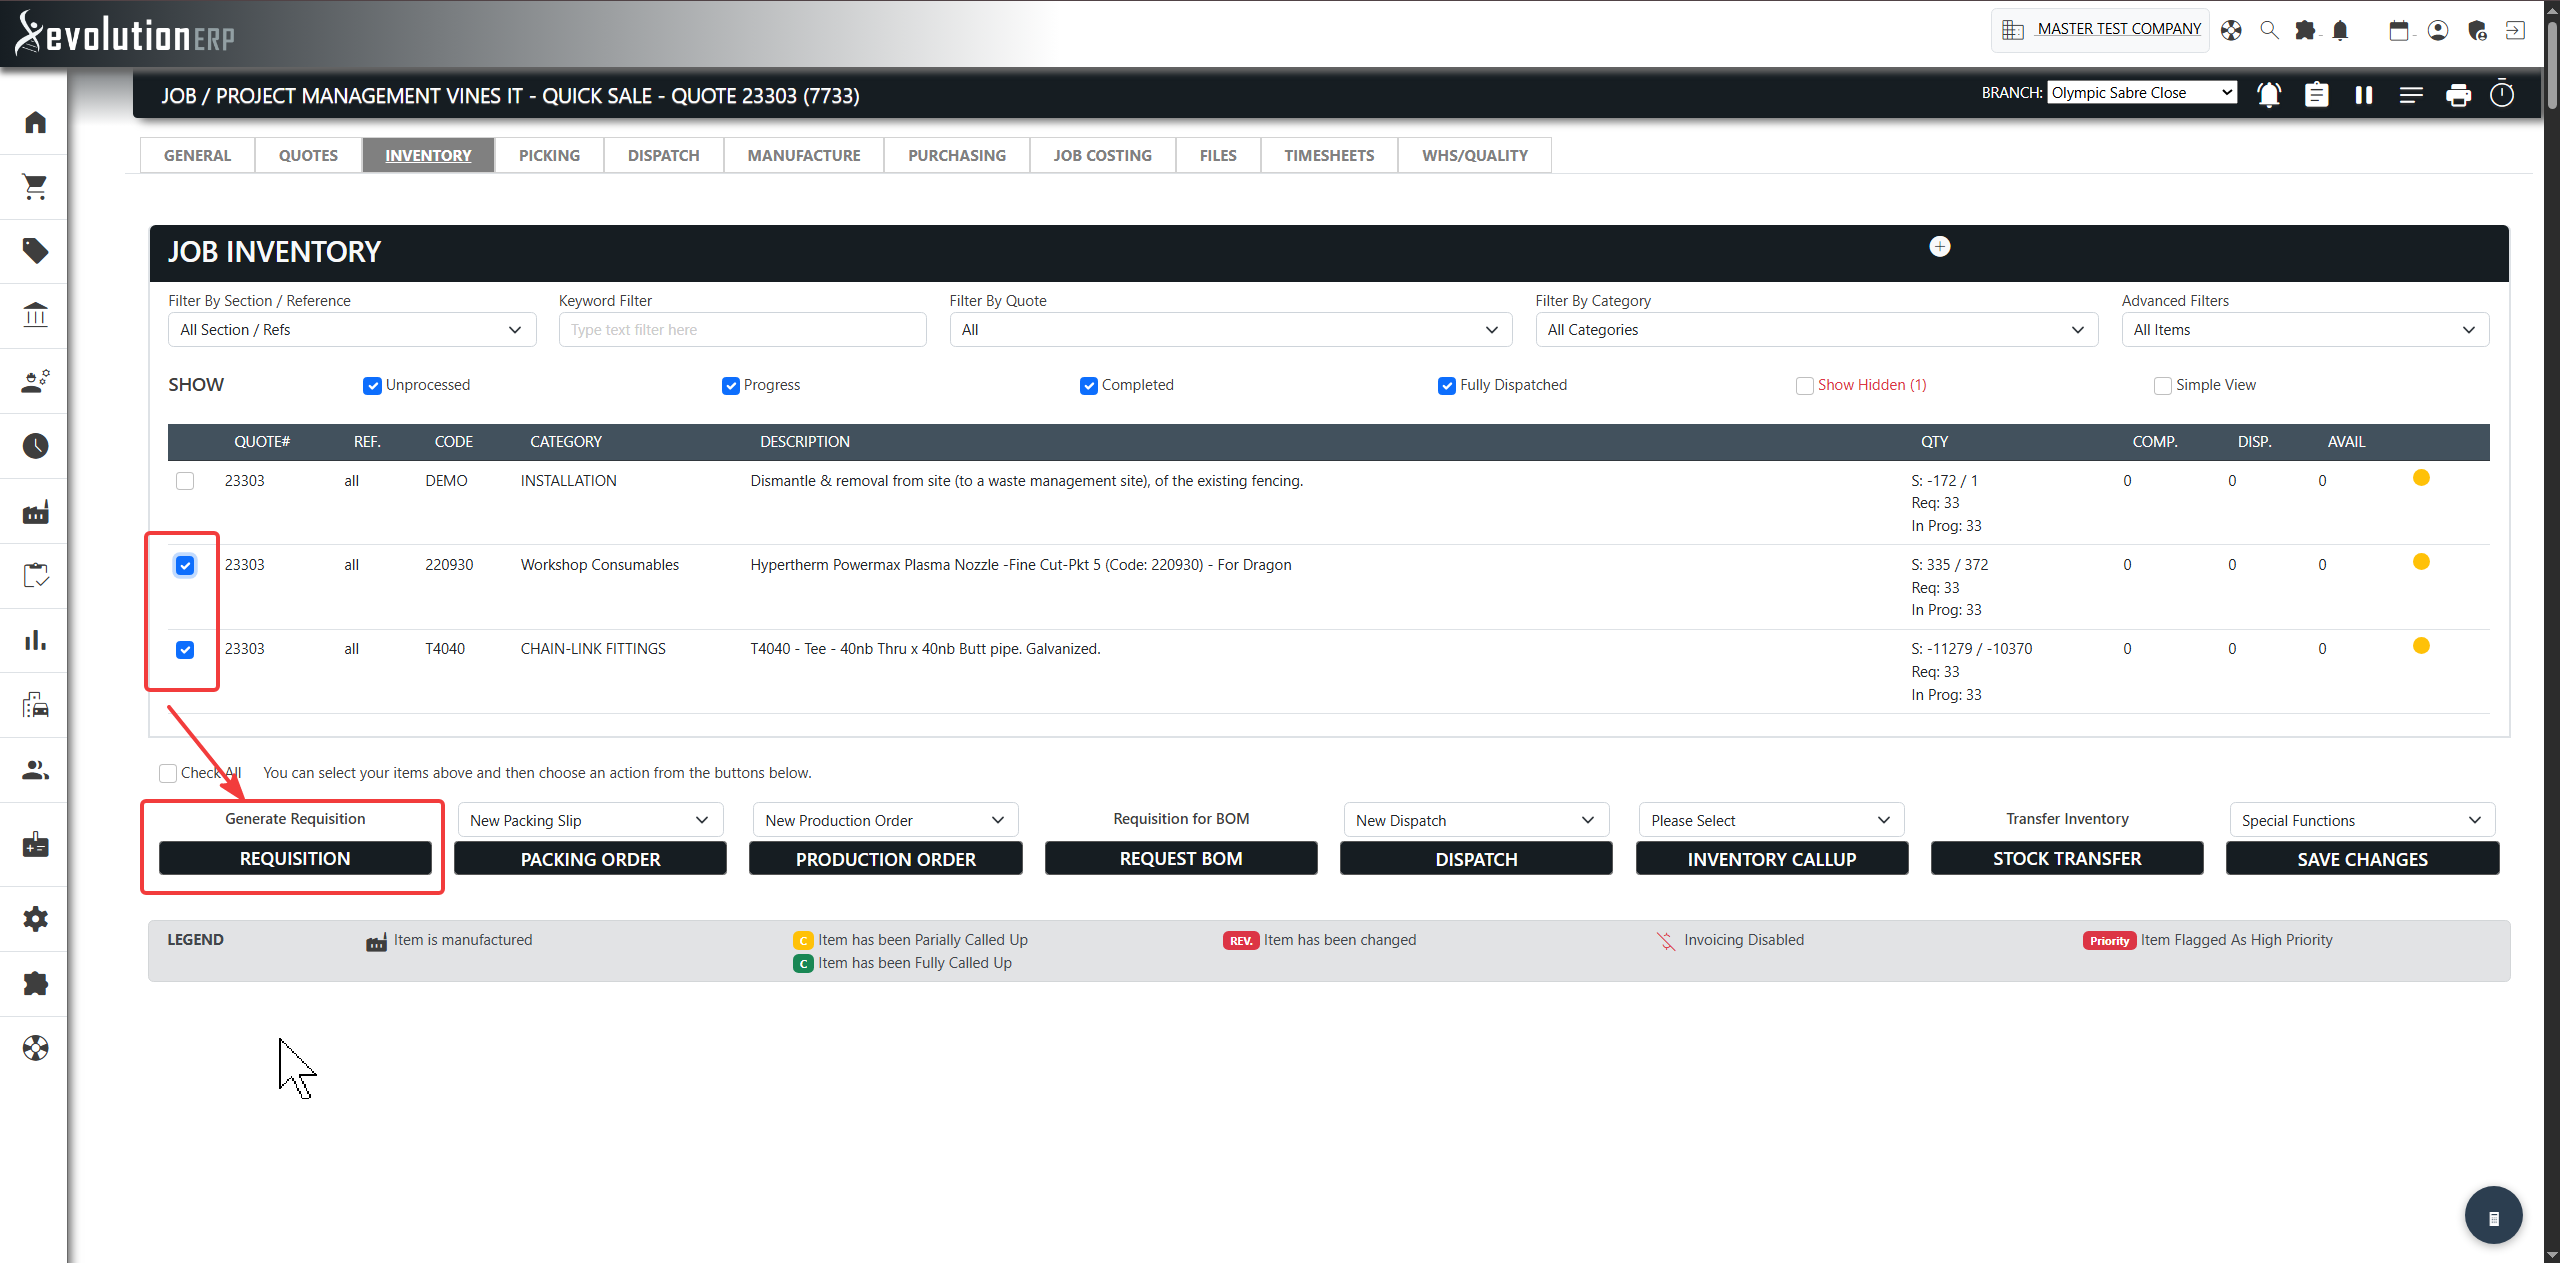
Task: Click the MASTER TEST COMPANY link
Action: (2119, 29)
